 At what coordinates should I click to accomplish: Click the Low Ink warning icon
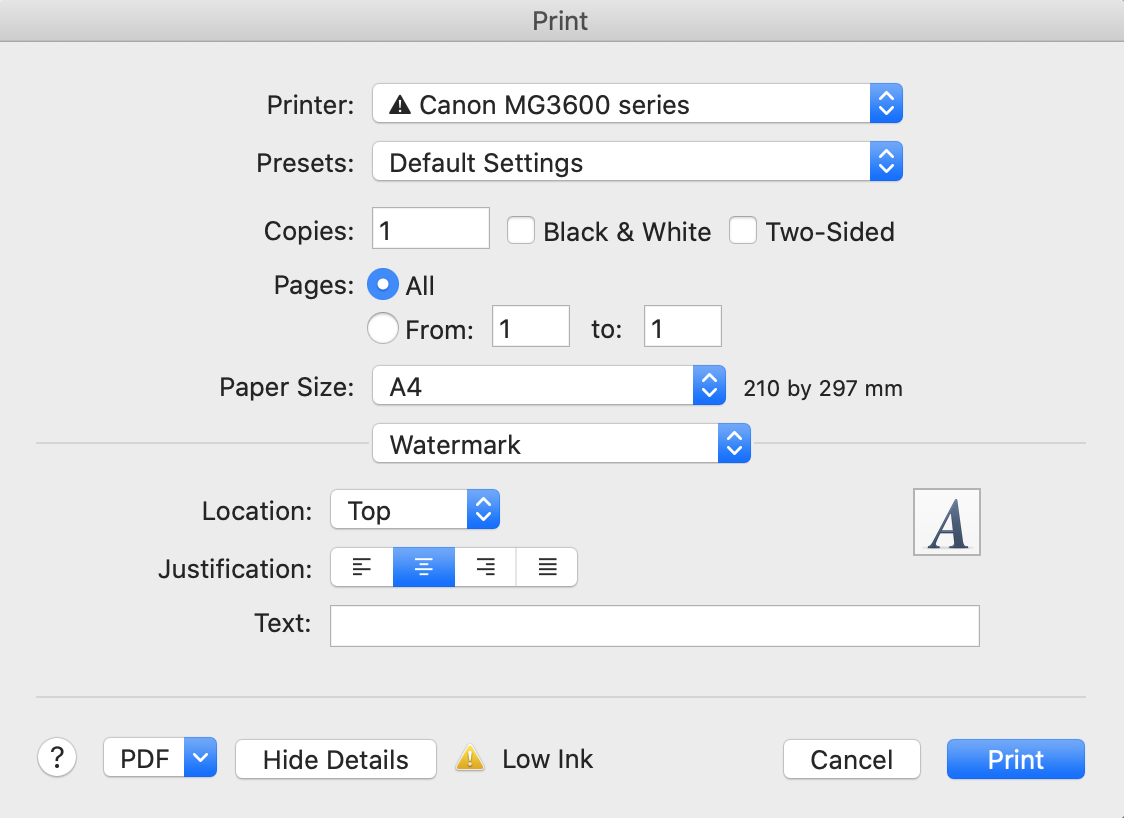pos(470,759)
